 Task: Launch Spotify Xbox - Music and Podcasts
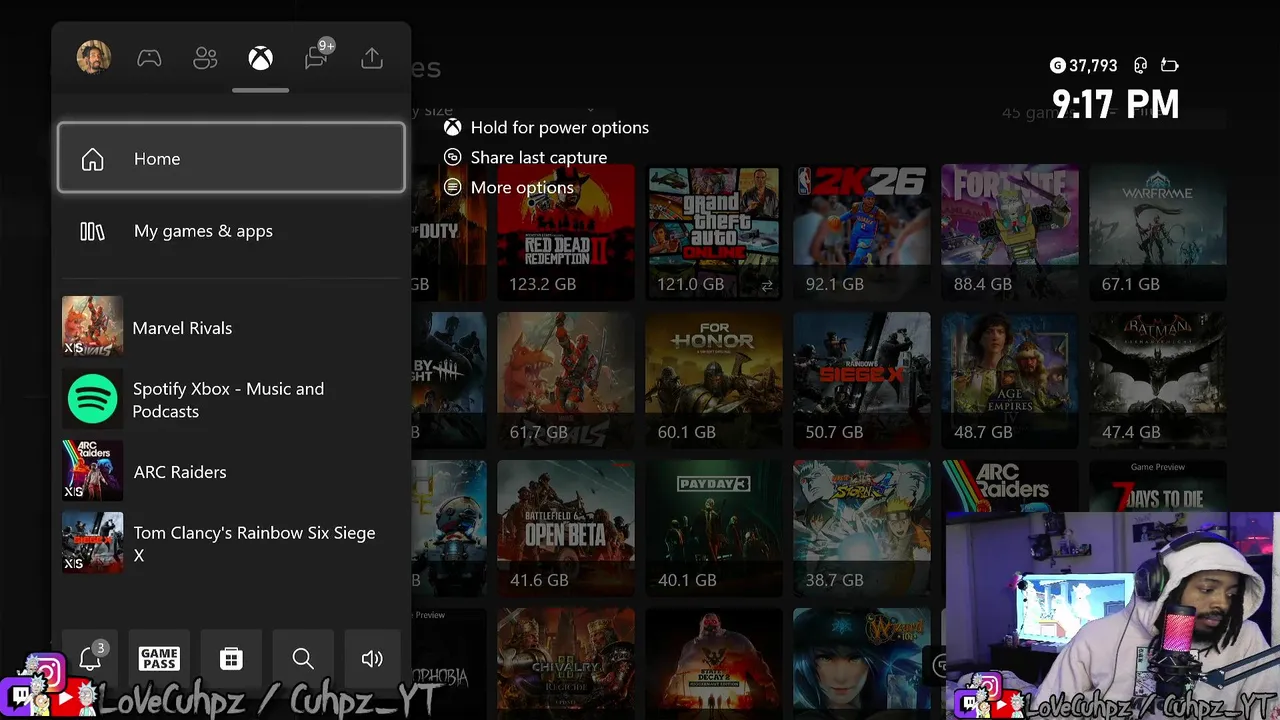231,400
